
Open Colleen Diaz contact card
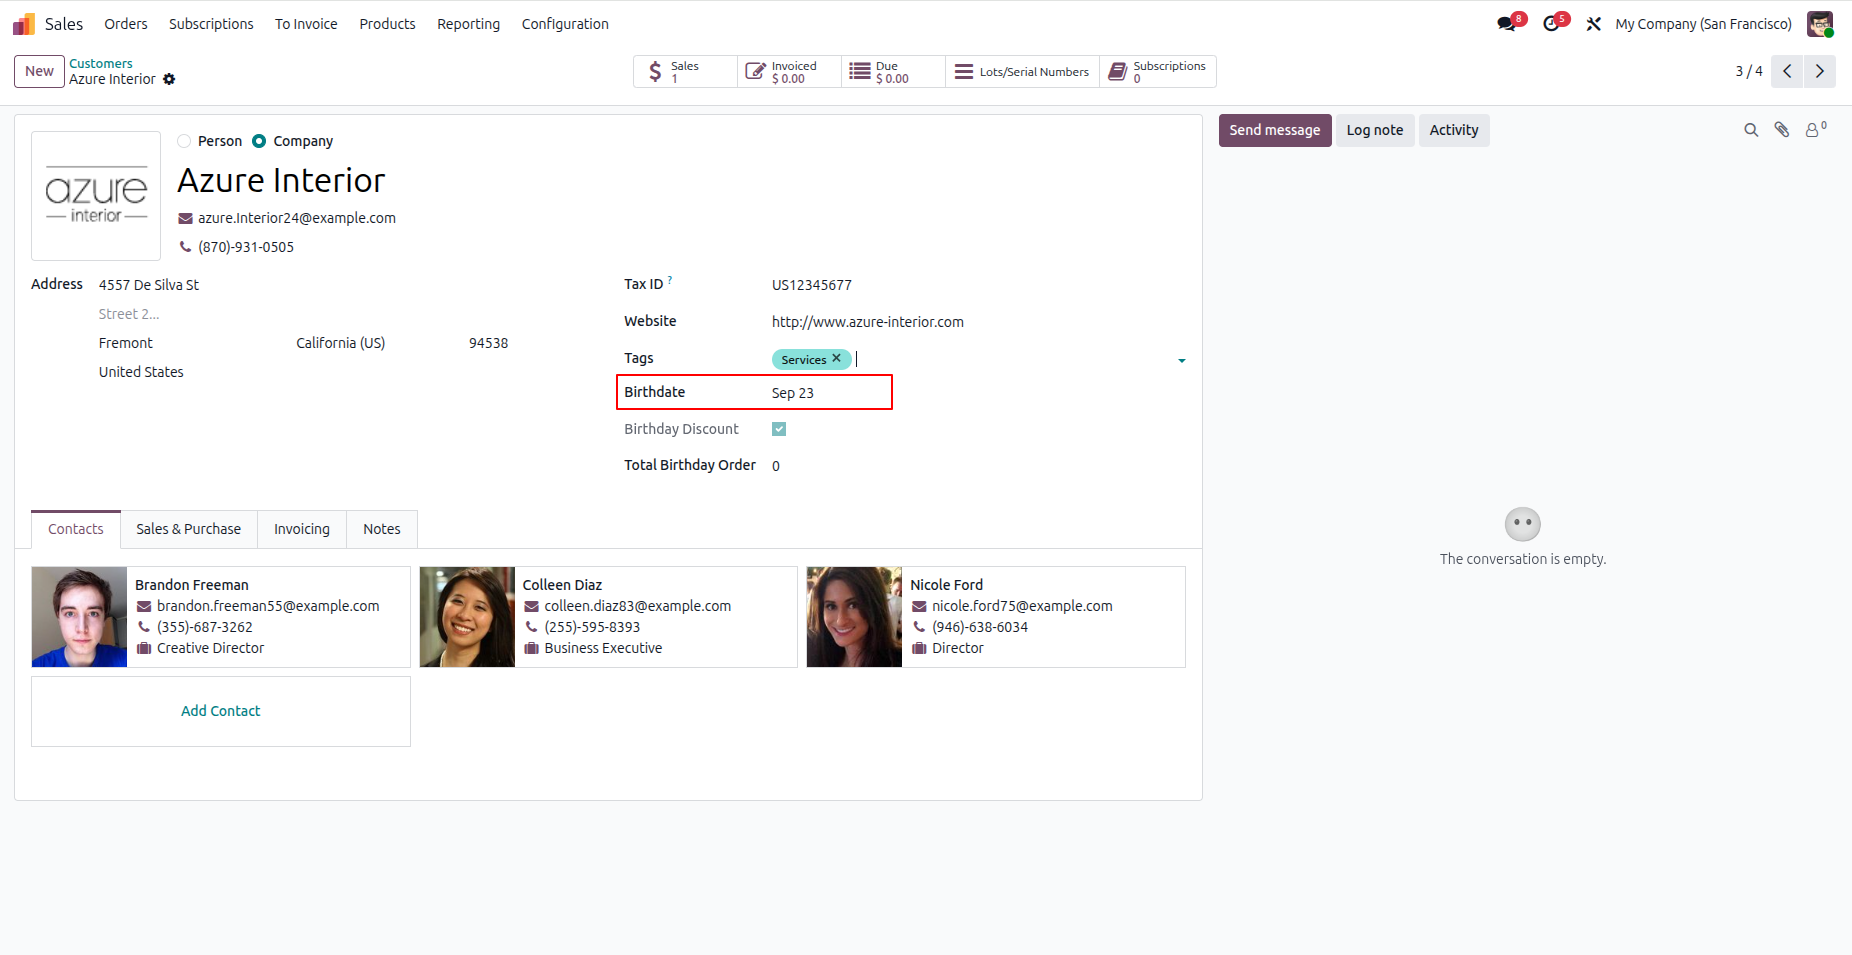pos(608,617)
